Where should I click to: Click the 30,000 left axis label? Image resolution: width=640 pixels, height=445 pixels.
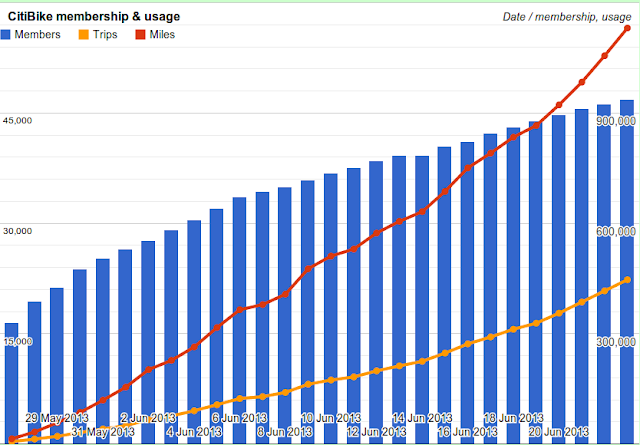coord(18,231)
